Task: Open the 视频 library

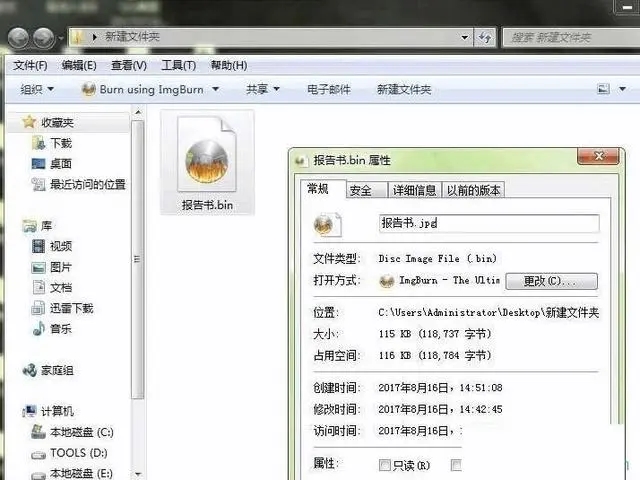Action: [52, 246]
